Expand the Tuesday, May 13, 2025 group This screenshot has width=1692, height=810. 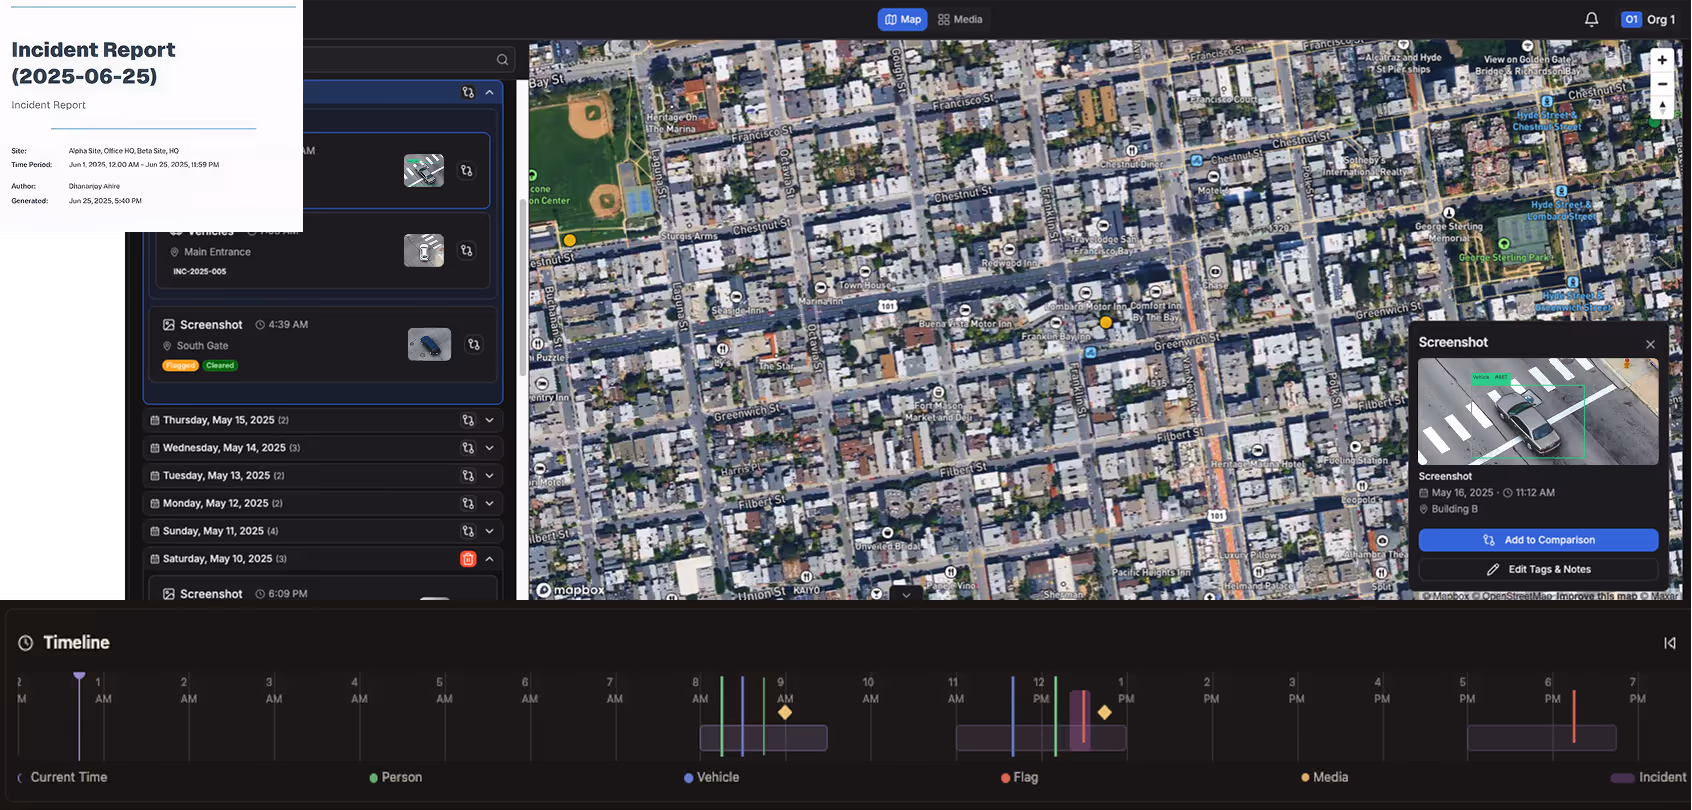[489, 475]
